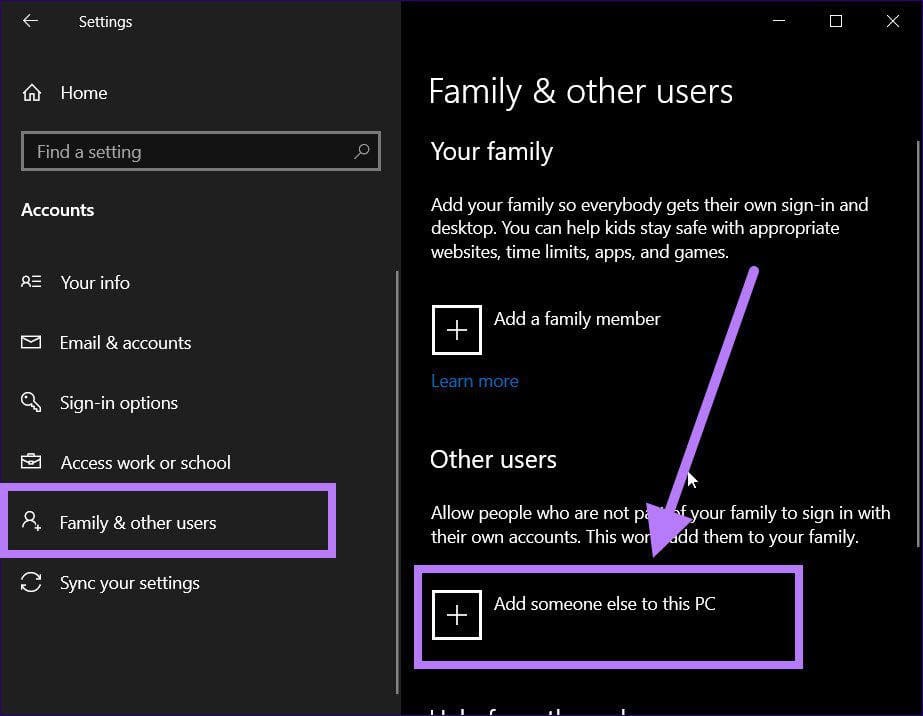Click the Family & other users person icon
This screenshot has width=923, height=716.
tap(31, 521)
